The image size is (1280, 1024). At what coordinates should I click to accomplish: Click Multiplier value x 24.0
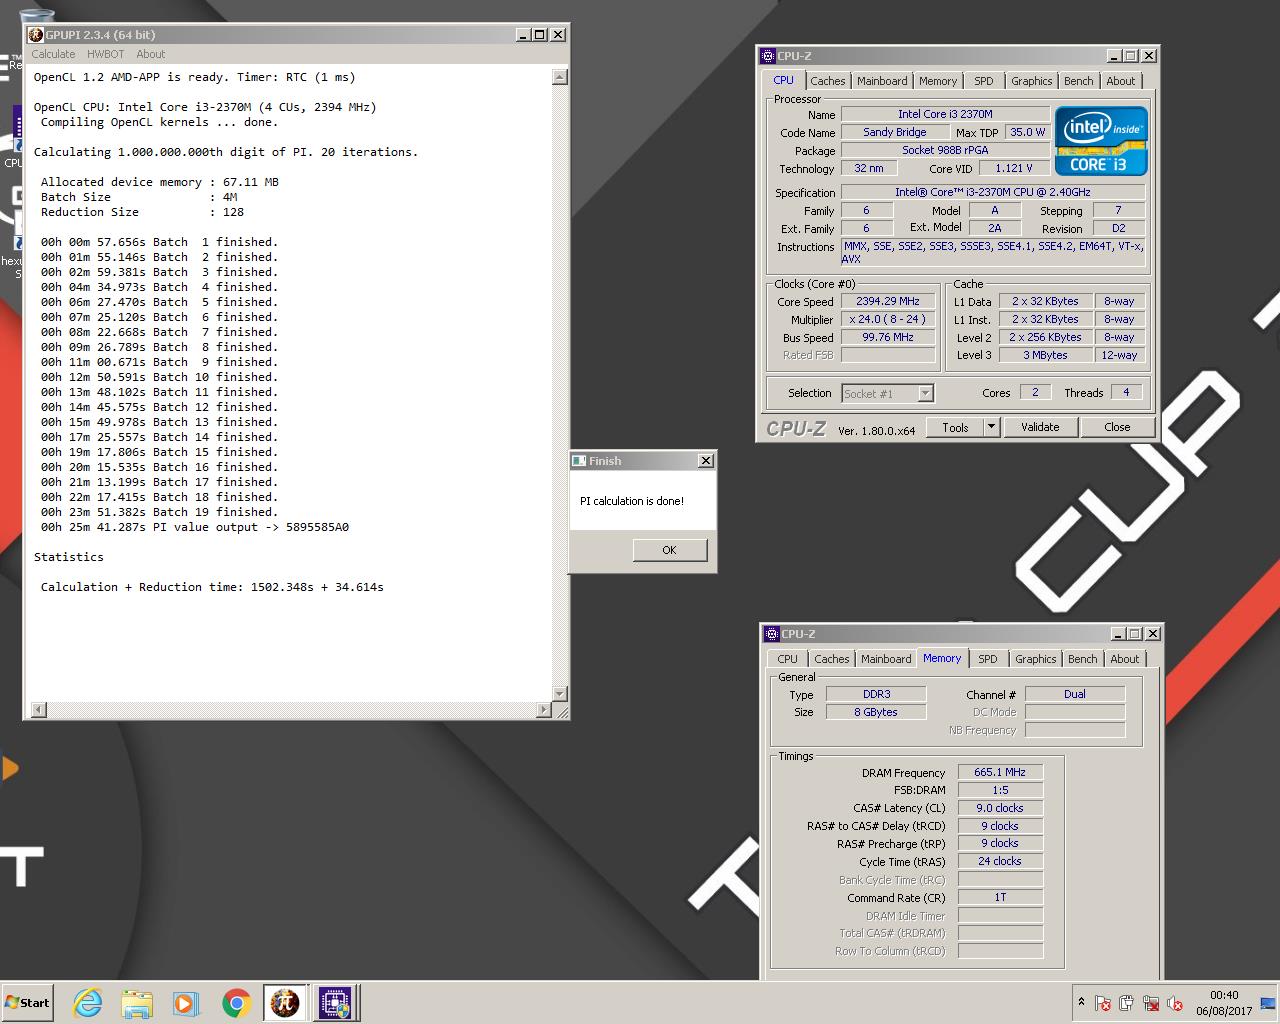(x=888, y=319)
